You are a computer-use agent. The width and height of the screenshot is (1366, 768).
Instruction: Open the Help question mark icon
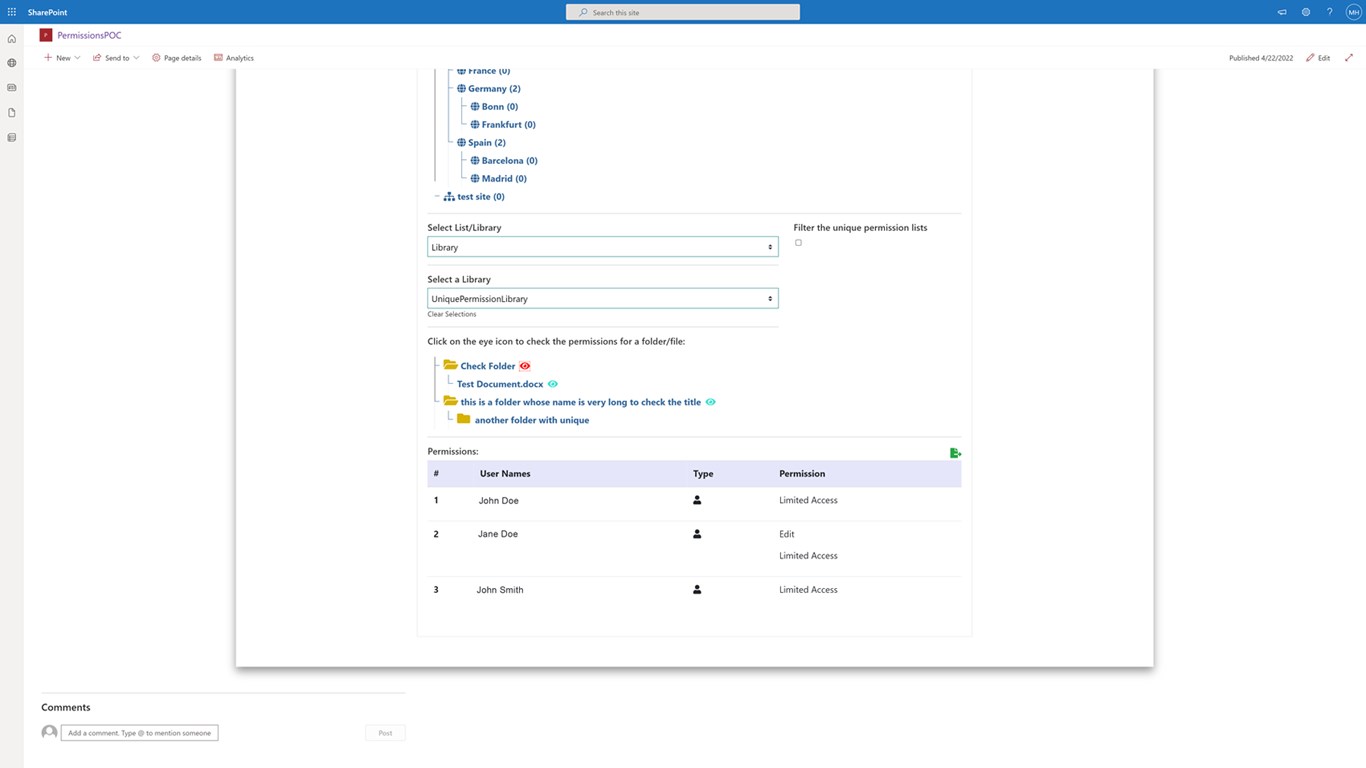[x=1330, y=12]
